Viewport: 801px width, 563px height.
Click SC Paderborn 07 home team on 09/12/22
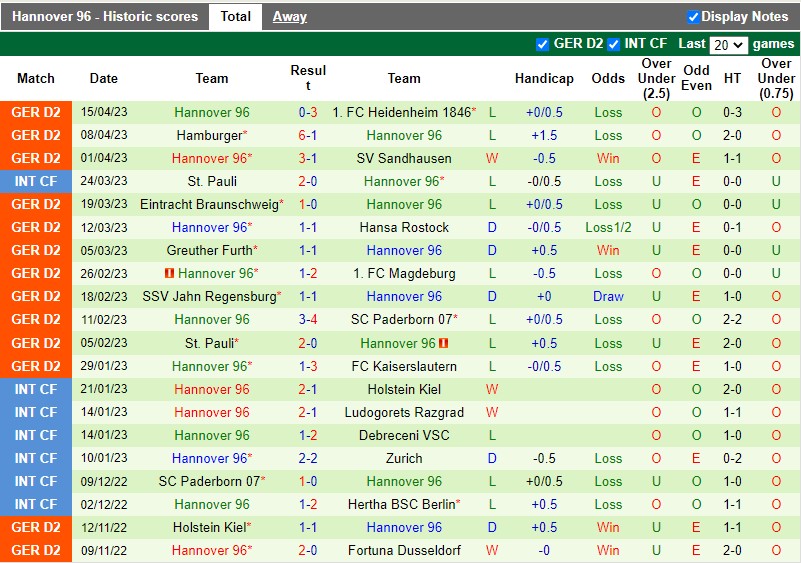click(209, 481)
